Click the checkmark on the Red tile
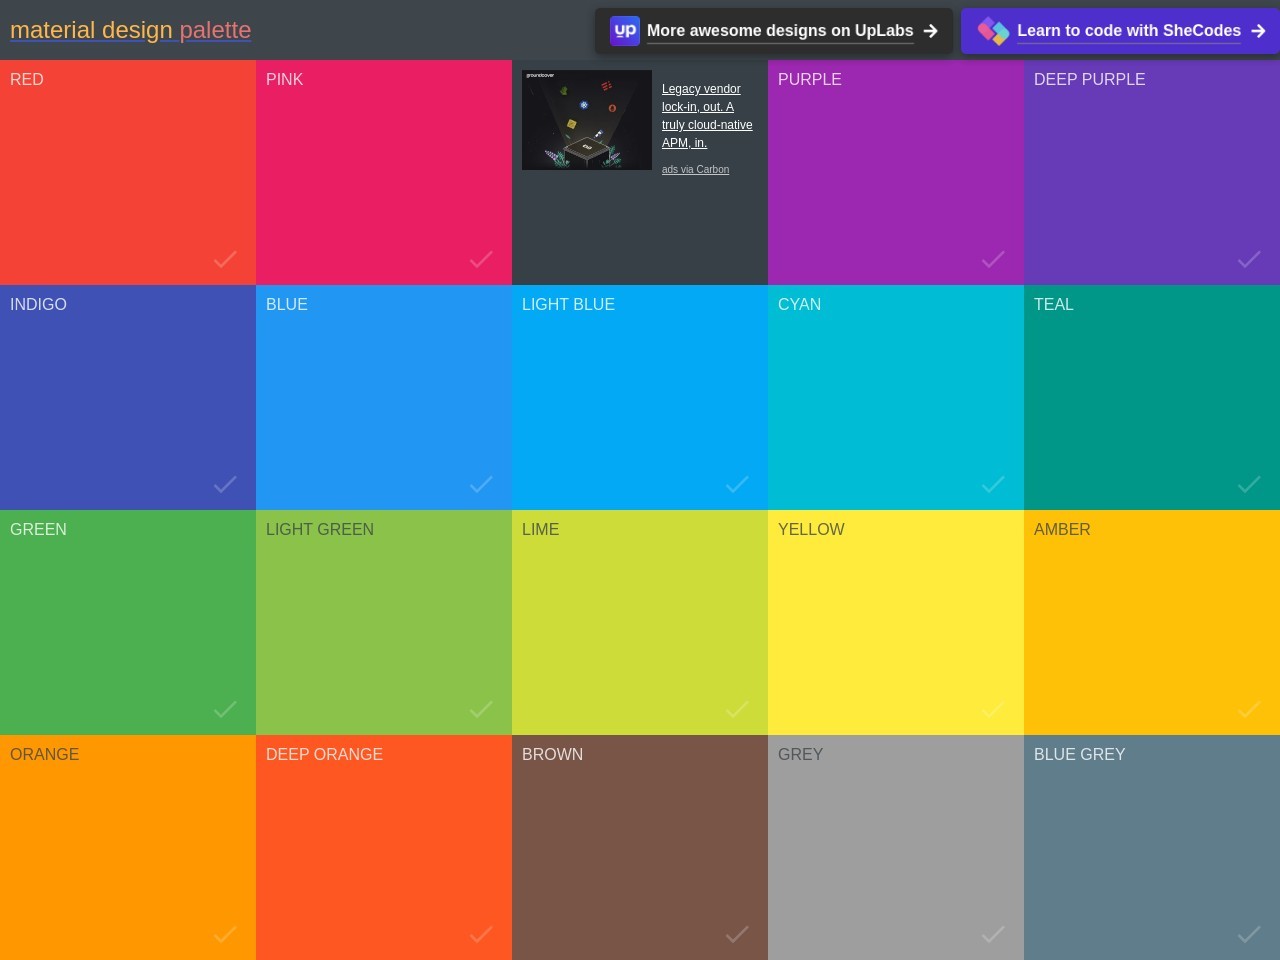Image resolution: width=1280 pixels, height=960 pixels. pyautogui.click(x=225, y=260)
